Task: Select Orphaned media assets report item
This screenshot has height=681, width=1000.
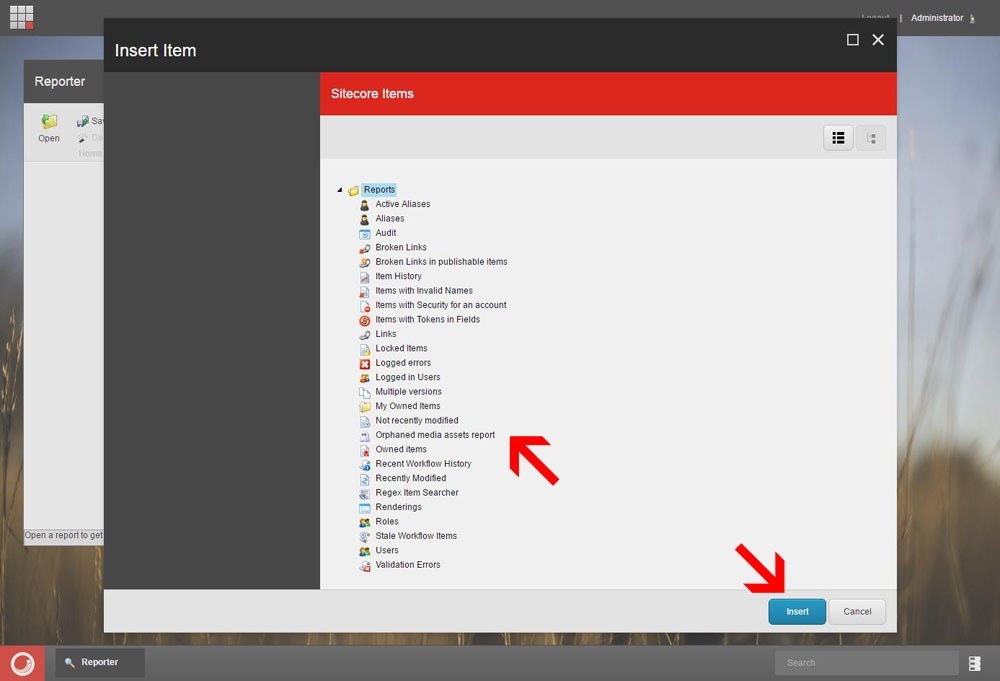Action: coord(435,435)
